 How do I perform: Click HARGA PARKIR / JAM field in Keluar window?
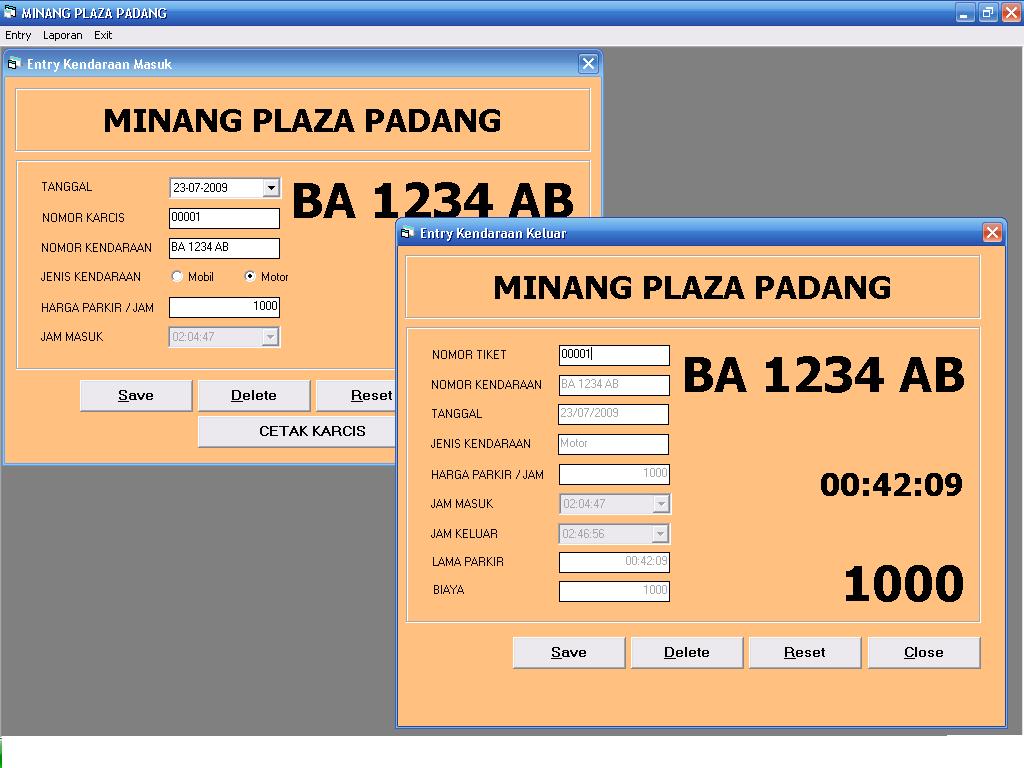(x=614, y=474)
